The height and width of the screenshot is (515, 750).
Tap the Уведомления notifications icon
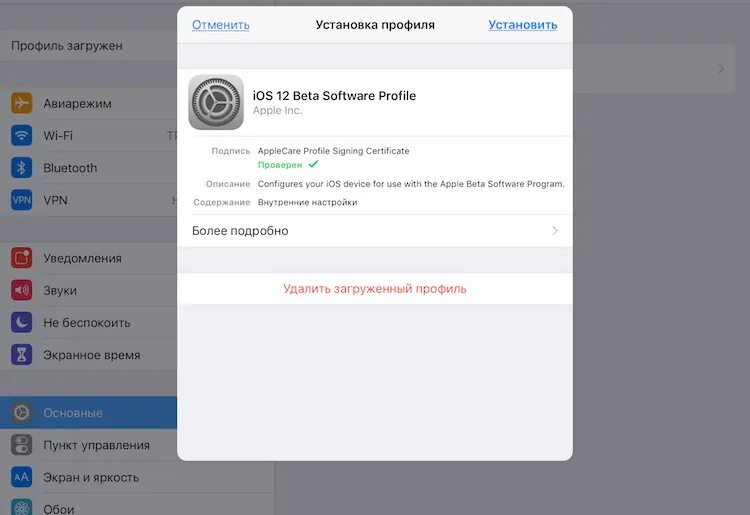(x=22, y=258)
